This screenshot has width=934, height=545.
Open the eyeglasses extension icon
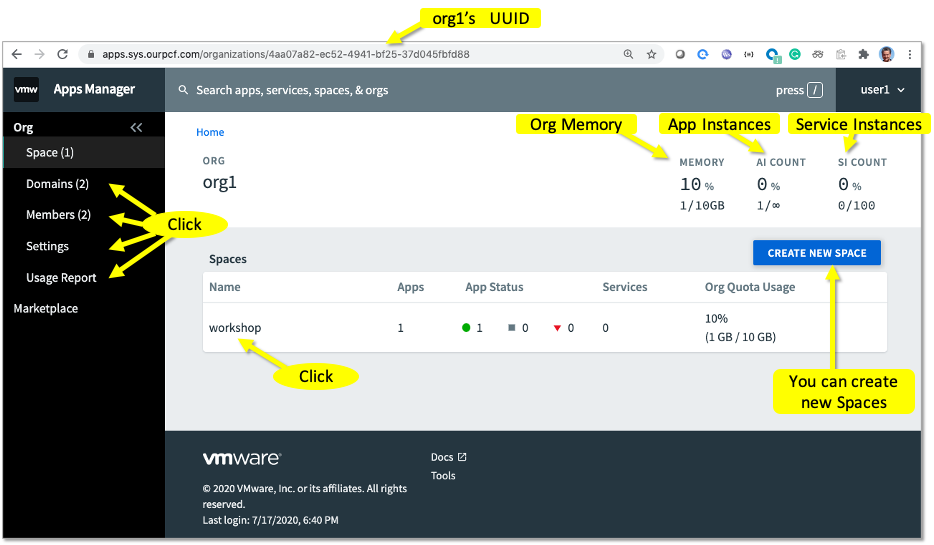[818, 54]
